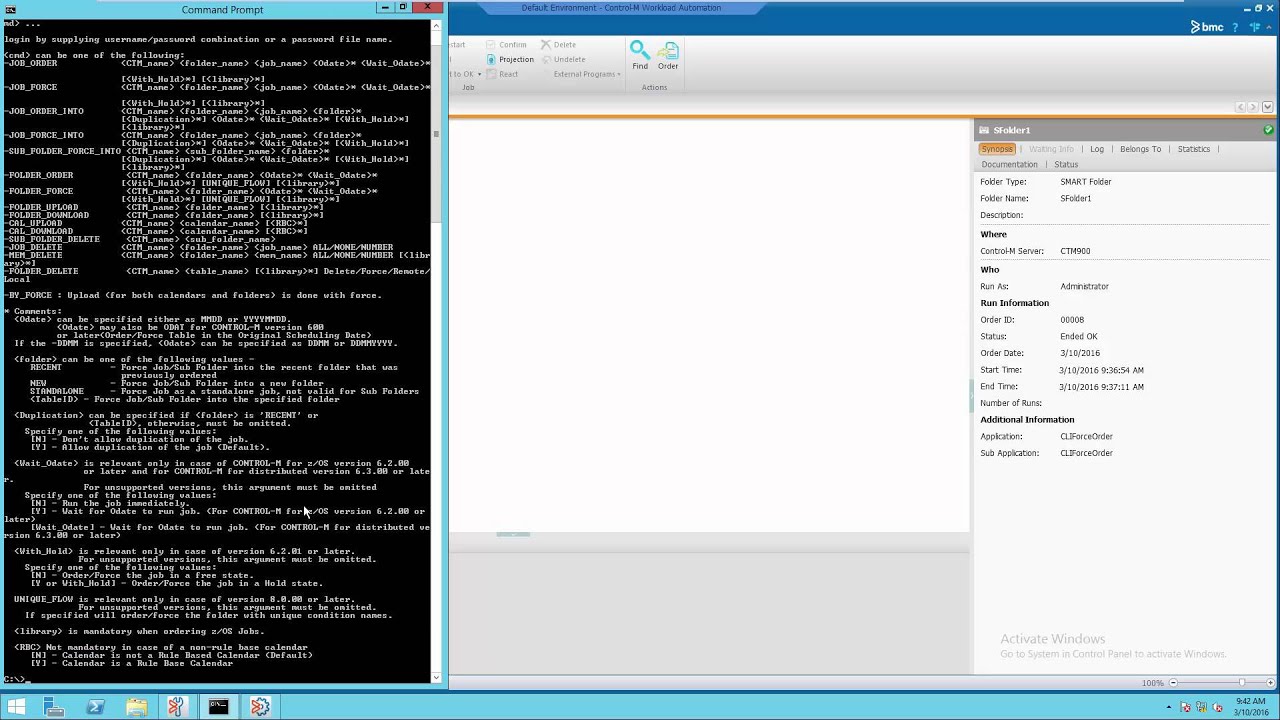Click the SFolder1 folder icon in header
The width and height of the screenshot is (1280, 720).
tap(984, 130)
